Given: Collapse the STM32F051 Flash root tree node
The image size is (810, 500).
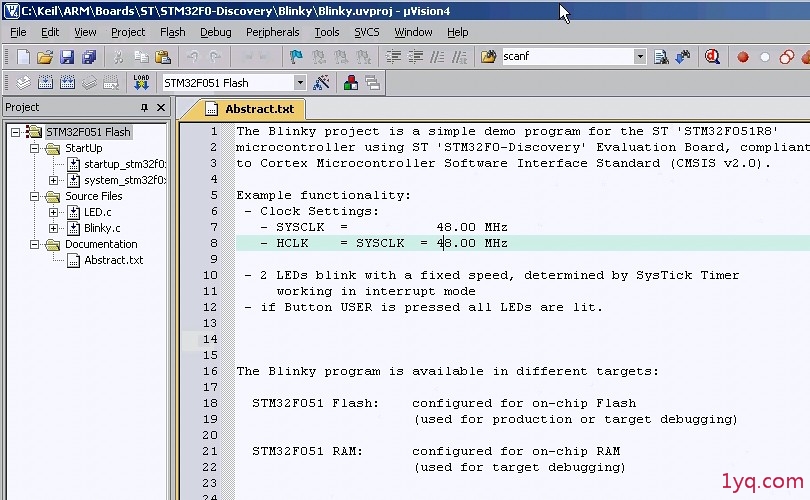Looking at the screenshot, I should 15,132.
